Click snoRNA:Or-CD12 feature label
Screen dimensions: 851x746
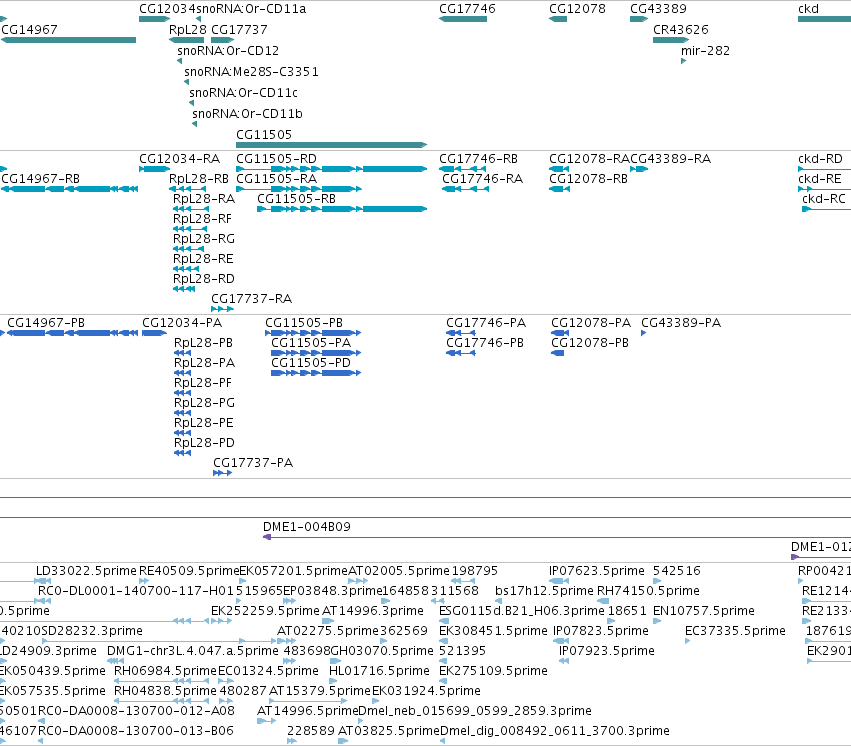[228, 50]
